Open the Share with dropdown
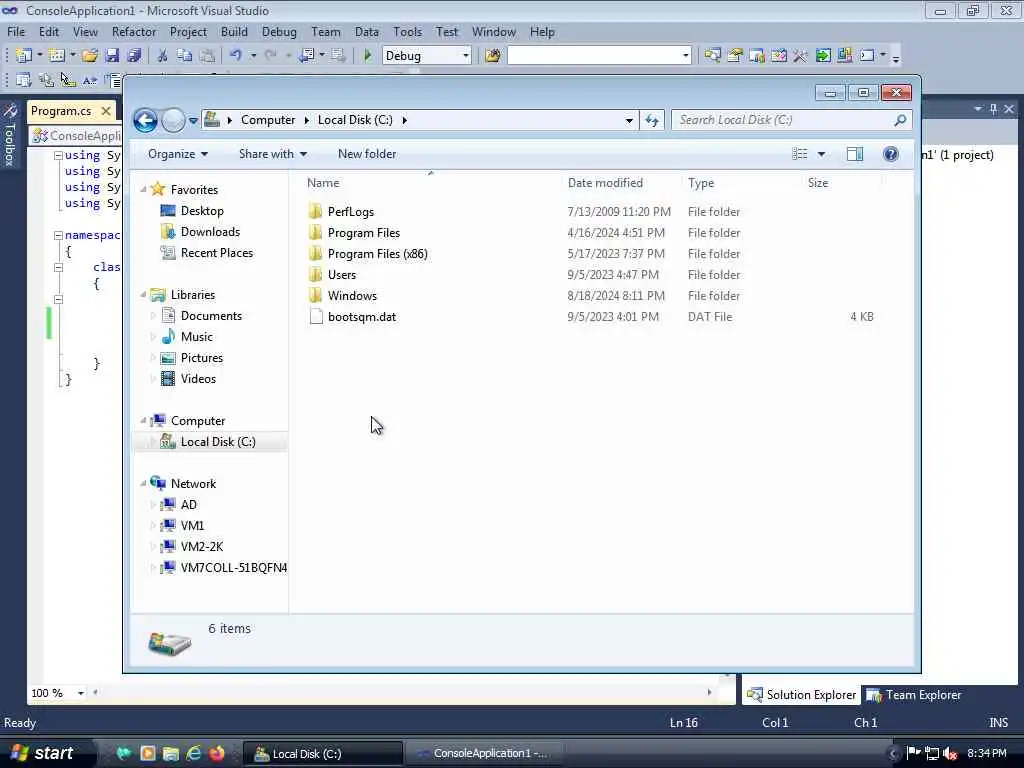 pyautogui.click(x=272, y=154)
